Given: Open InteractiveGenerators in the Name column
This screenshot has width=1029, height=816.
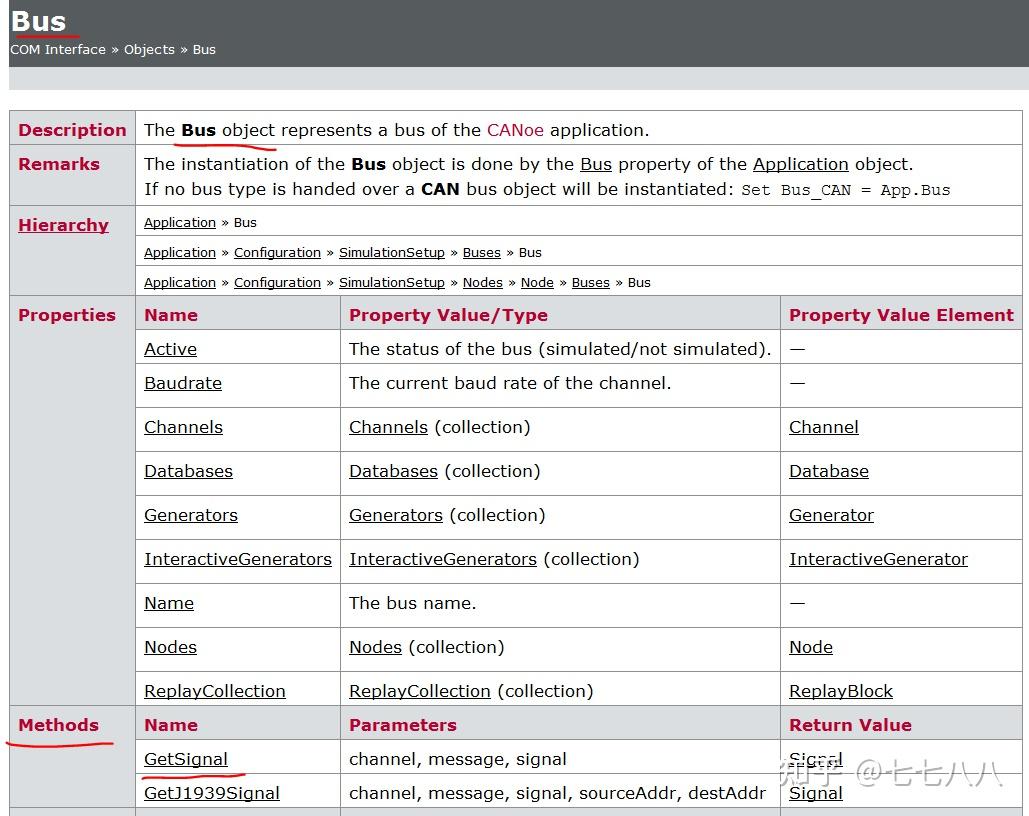Looking at the screenshot, I should click(237, 559).
